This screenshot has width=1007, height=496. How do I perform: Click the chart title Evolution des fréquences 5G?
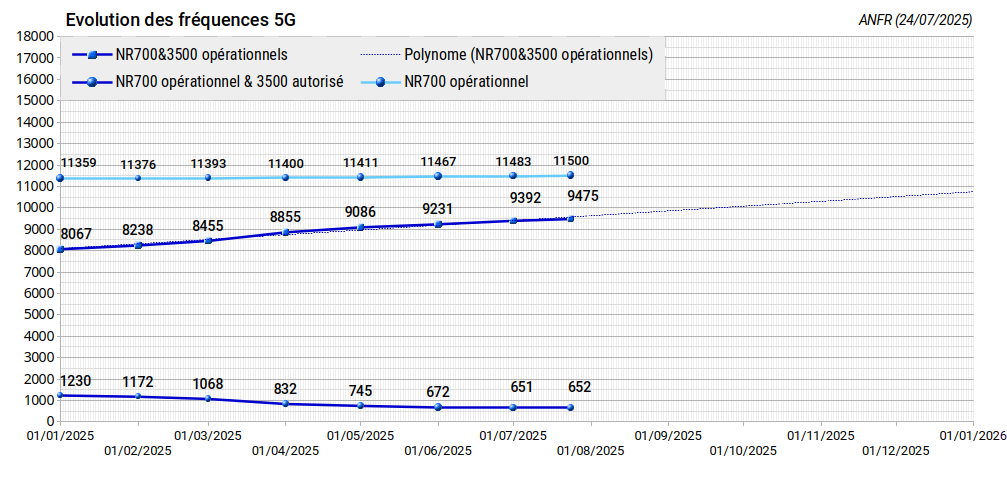(x=181, y=20)
